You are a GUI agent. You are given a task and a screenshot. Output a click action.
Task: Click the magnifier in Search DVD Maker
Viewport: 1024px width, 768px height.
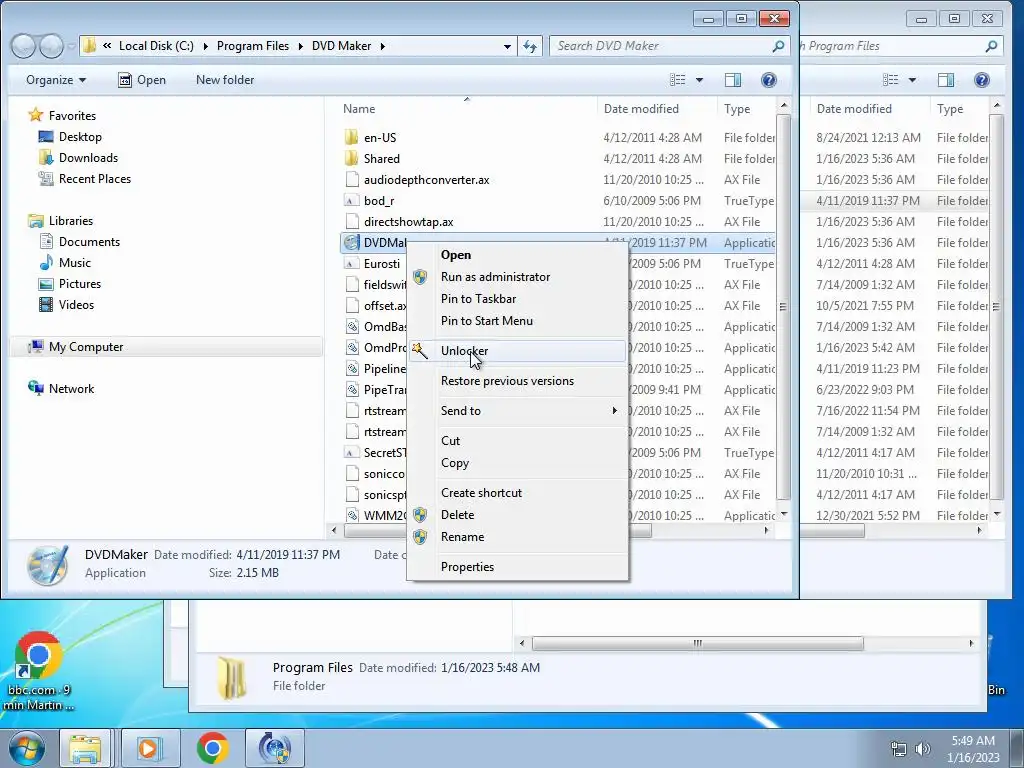point(778,46)
